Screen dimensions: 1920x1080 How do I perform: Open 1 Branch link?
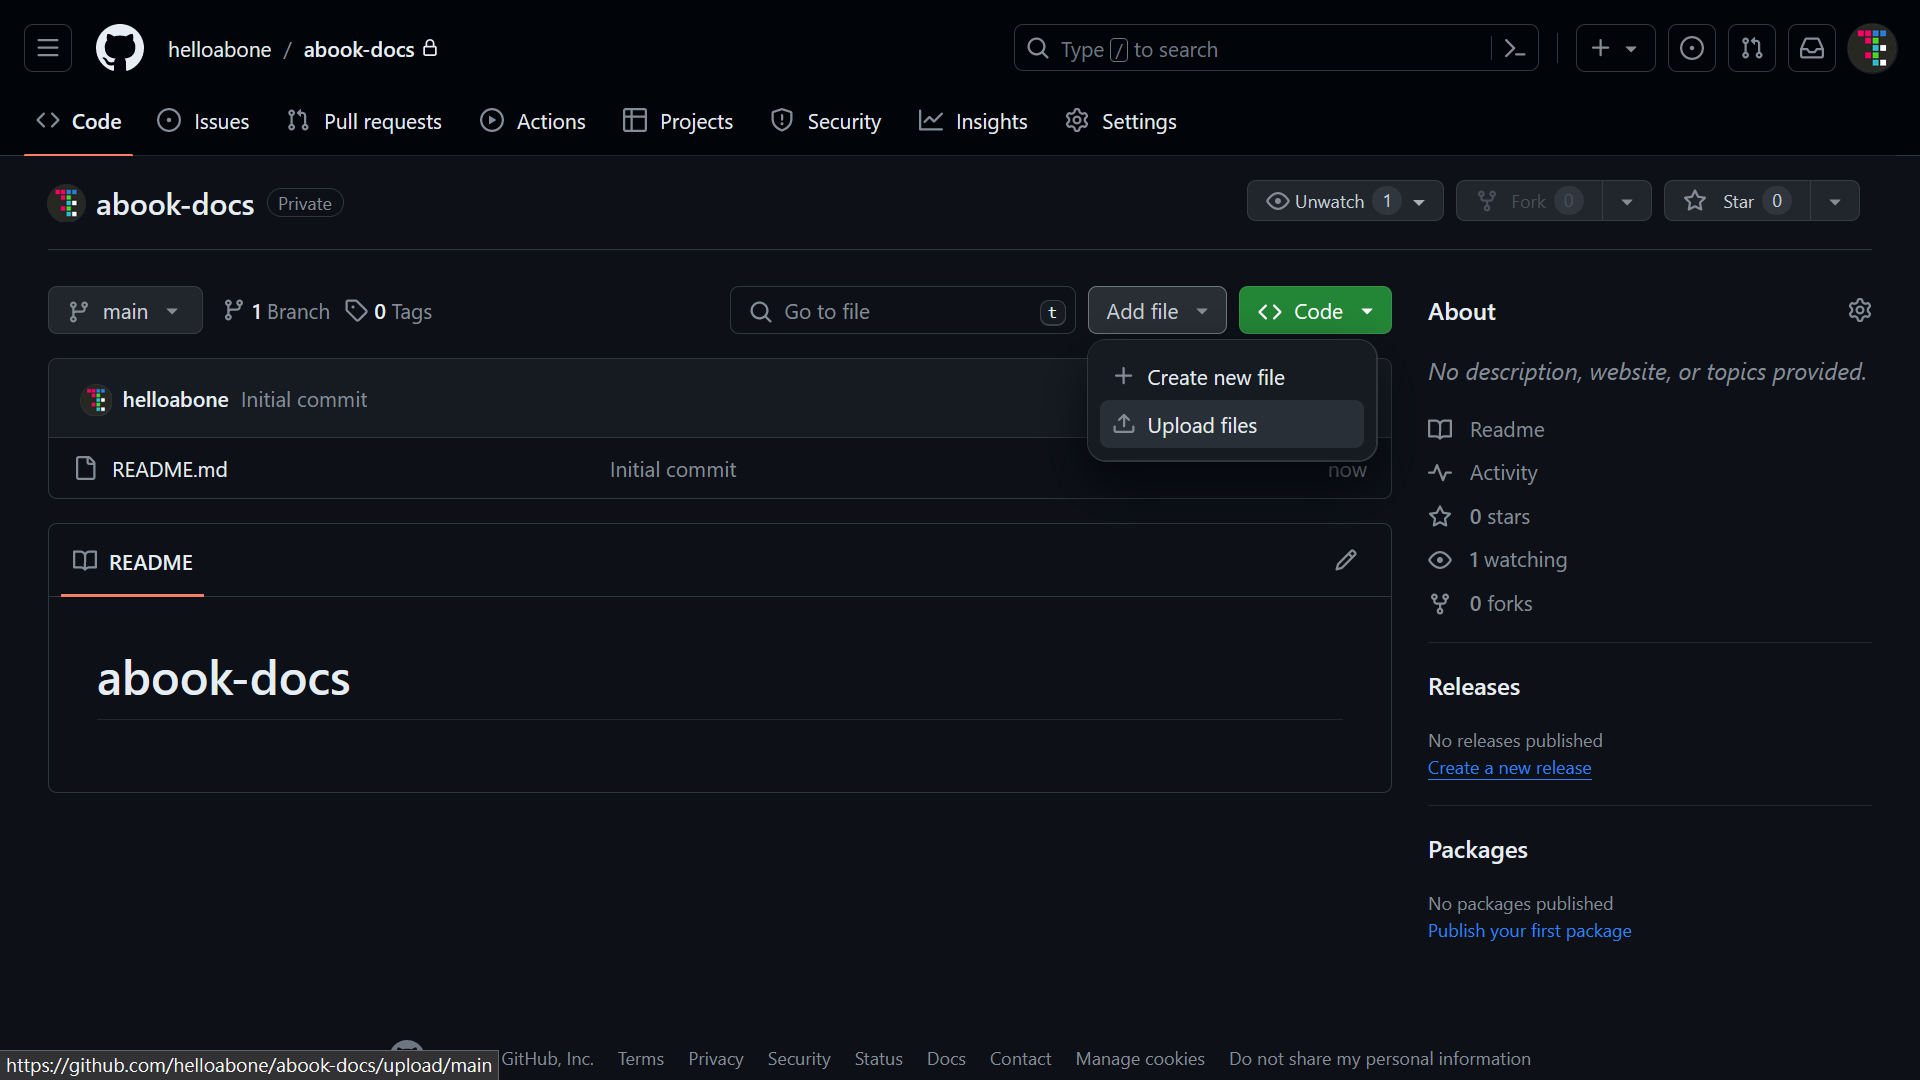click(x=277, y=311)
